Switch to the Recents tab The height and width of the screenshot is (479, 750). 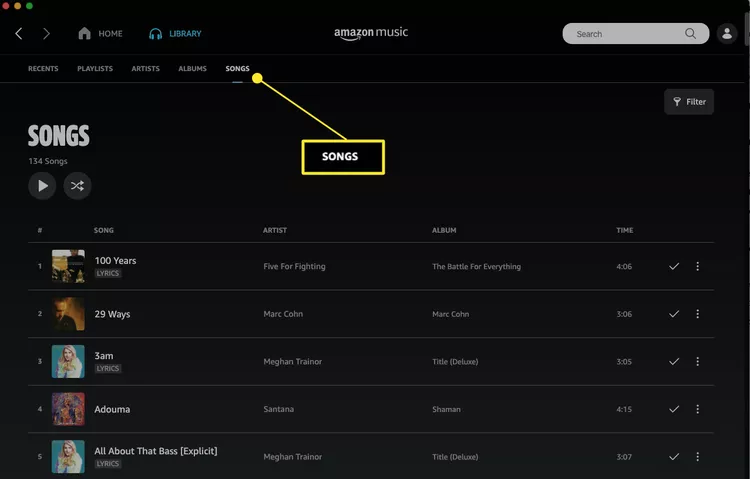[x=43, y=68]
